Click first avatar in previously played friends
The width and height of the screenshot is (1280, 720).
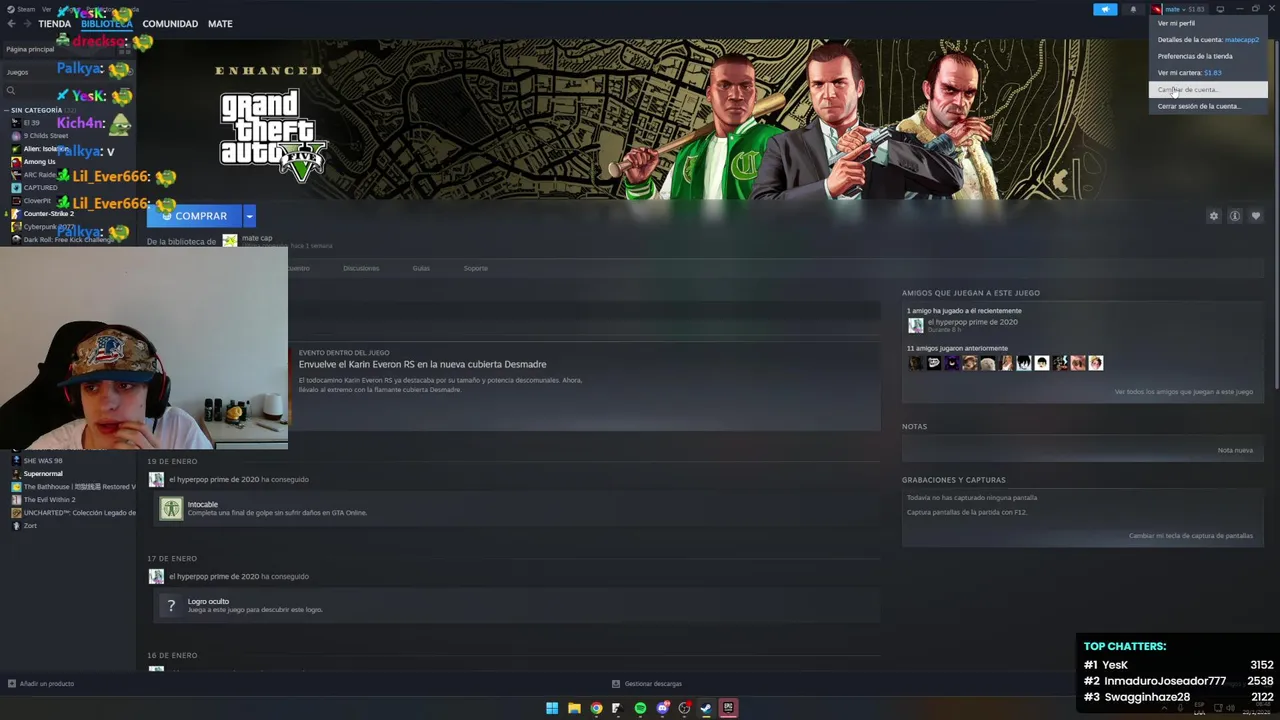pos(915,363)
